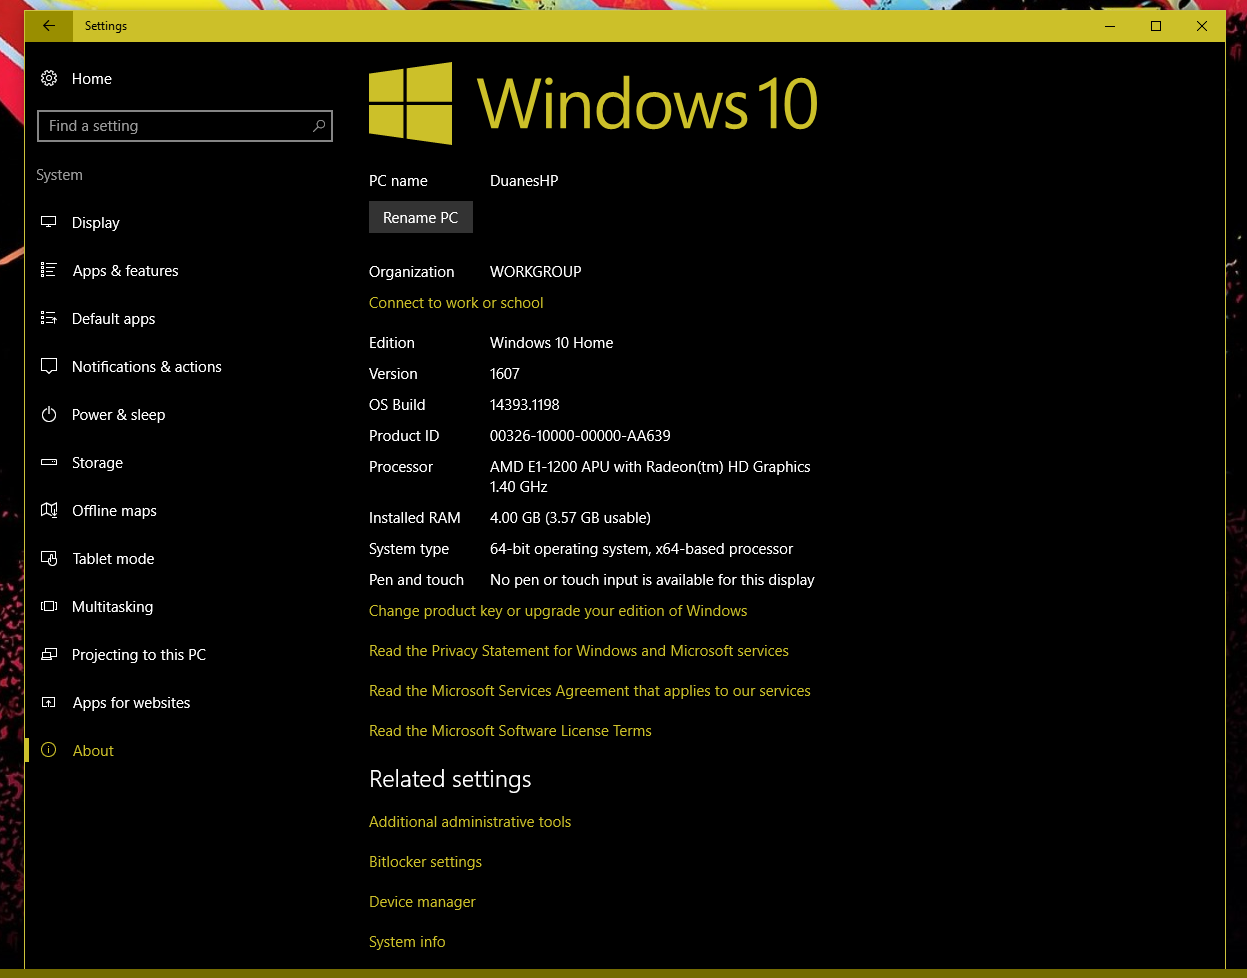Click the 64-bit operating system text

[x=641, y=548]
